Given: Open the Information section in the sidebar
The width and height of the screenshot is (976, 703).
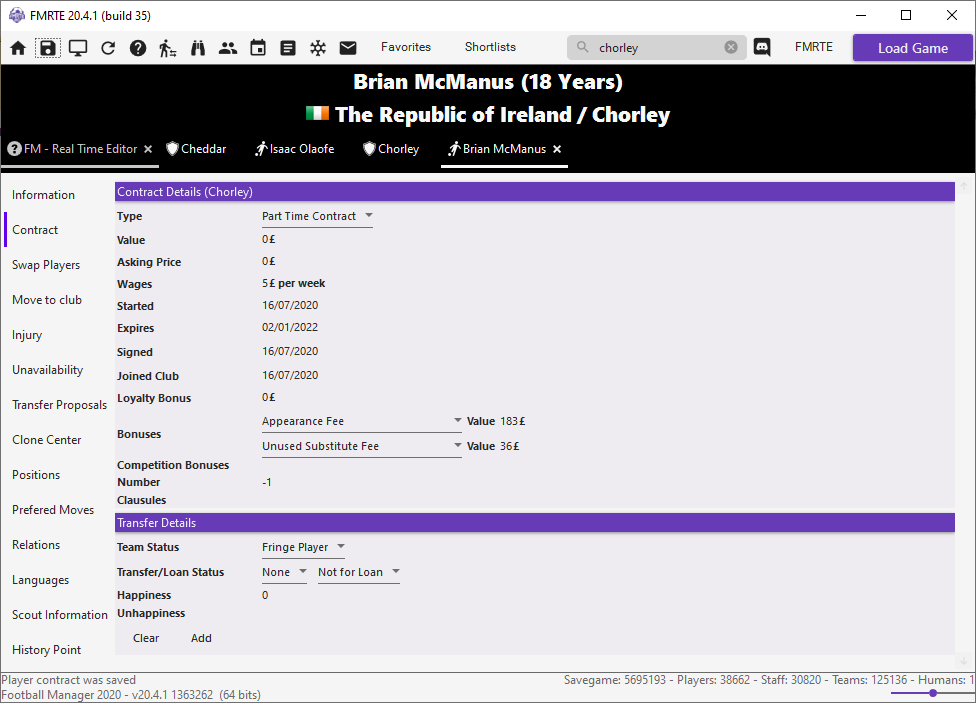Looking at the screenshot, I should click(44, 195).
